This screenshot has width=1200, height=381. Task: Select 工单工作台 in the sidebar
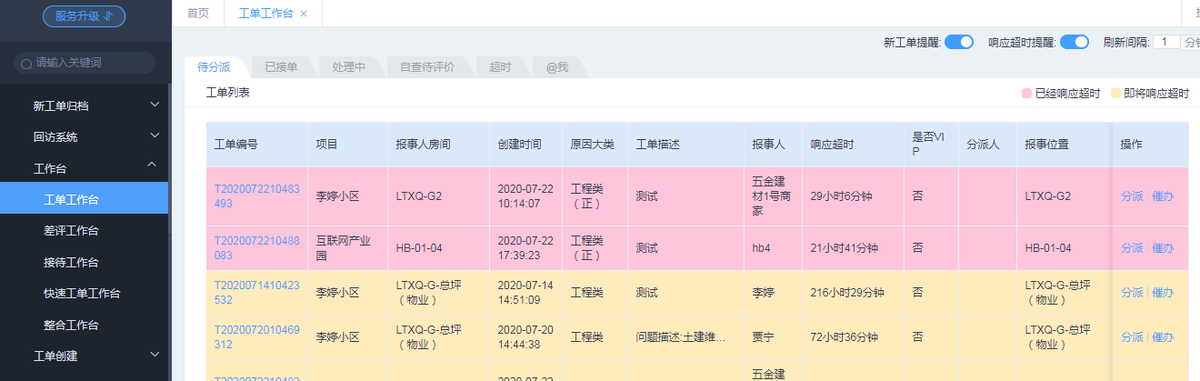click(85, 198)
